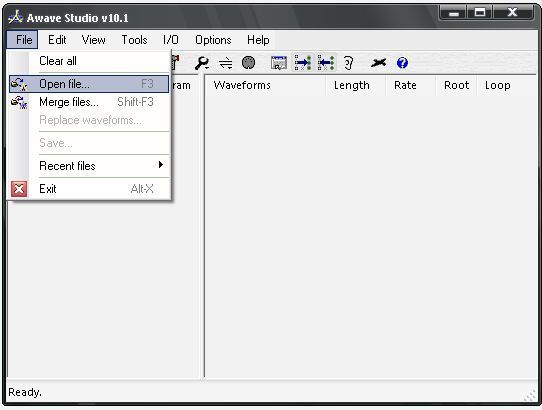Viewport: 542px width, 410px height.
Task: Select Open file... menu entry
Action: [x=89, y=84]
